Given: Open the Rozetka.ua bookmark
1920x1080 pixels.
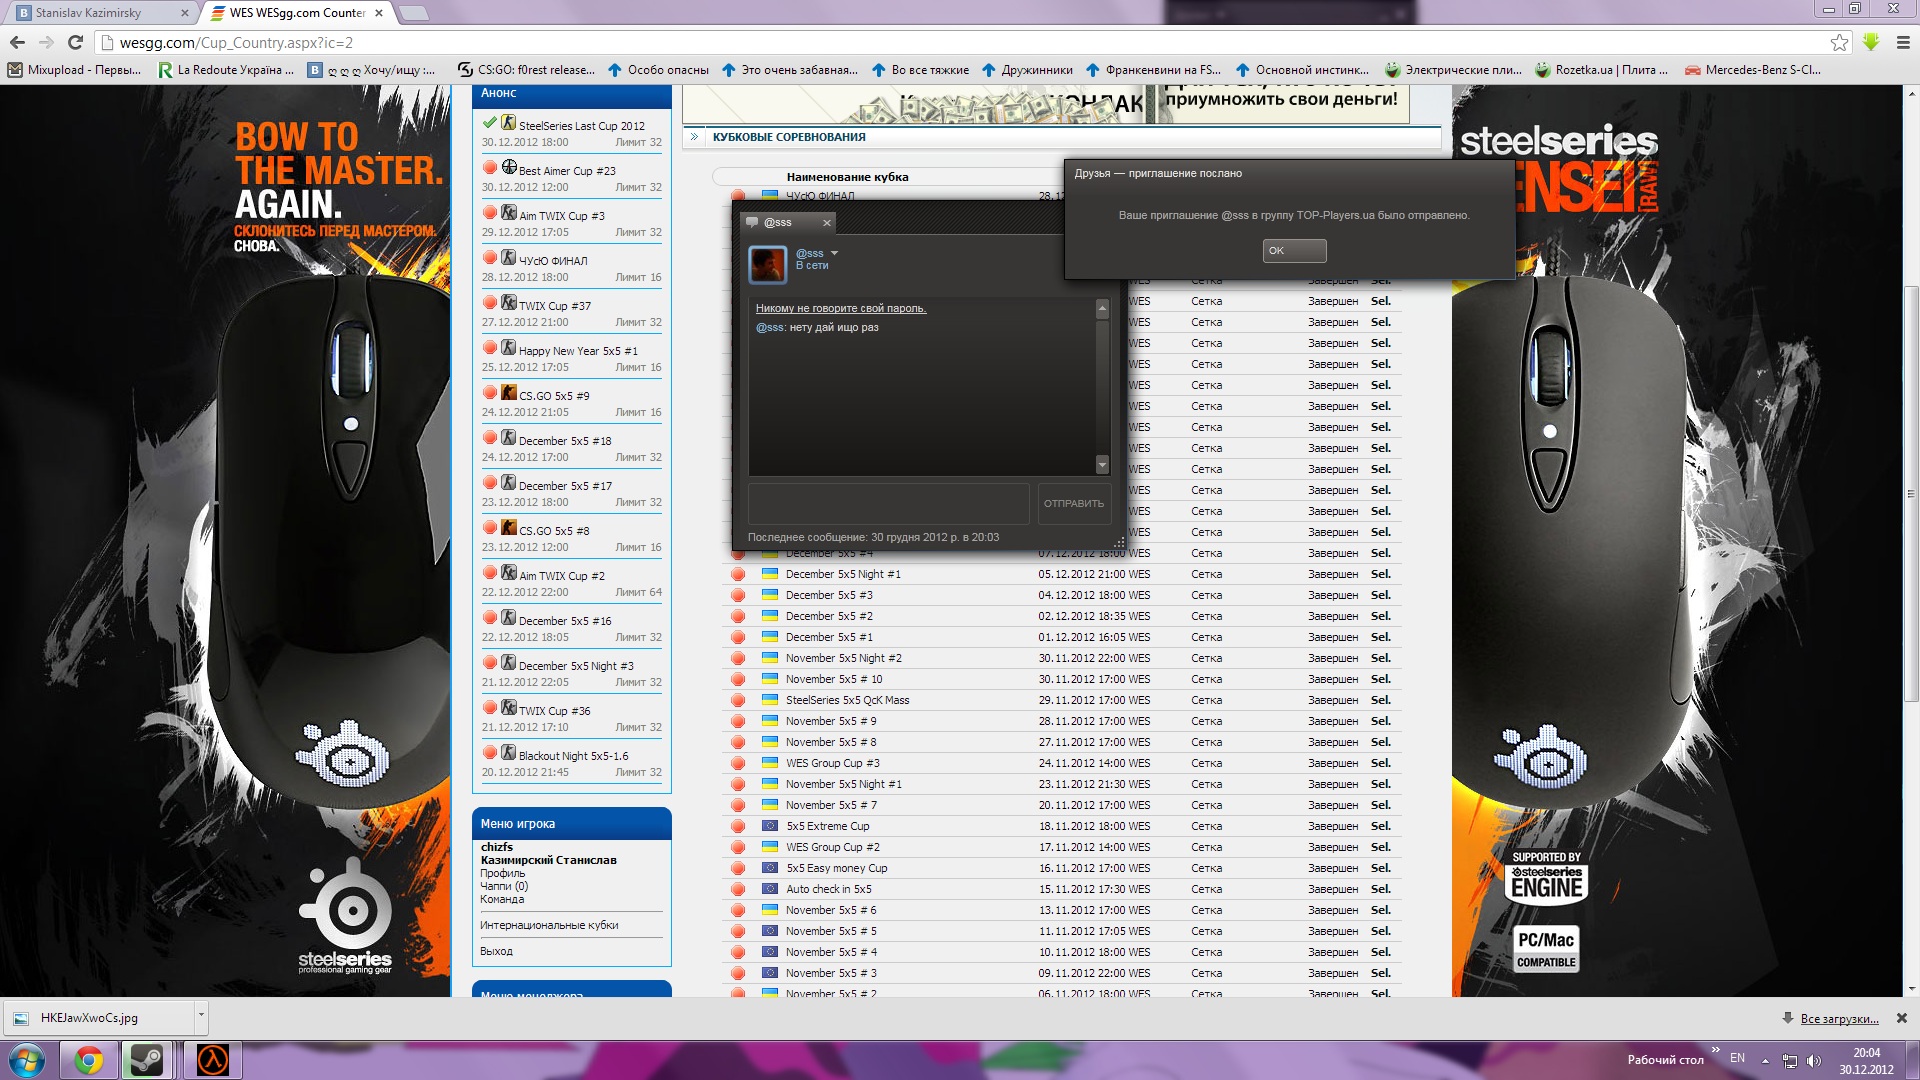Looking at the screenshot, I should click(1601, 70).
